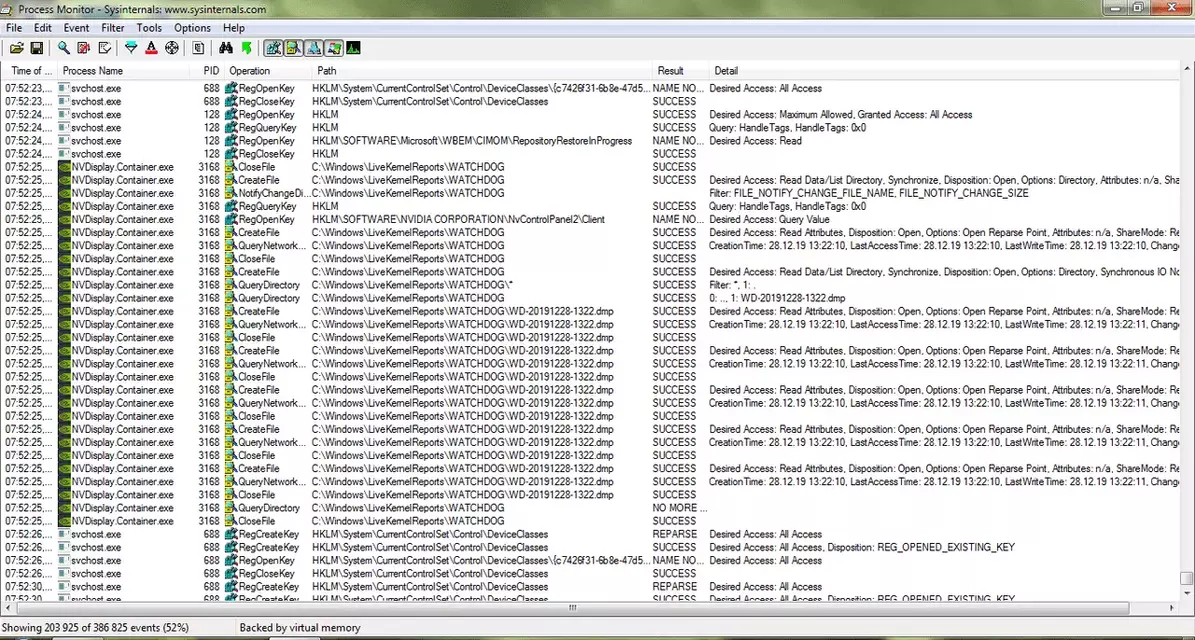Select the NotifyChangeDi... operation cell
1195x640 pixels.
(272, 194)
